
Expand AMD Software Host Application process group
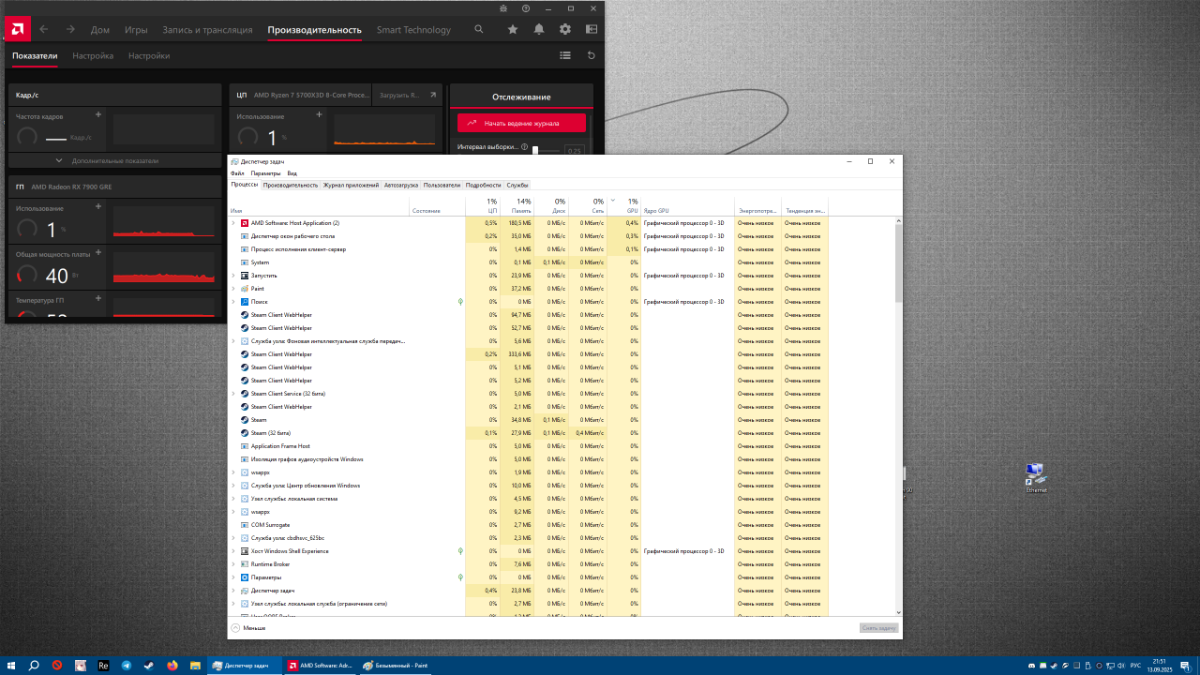[234, 222]
